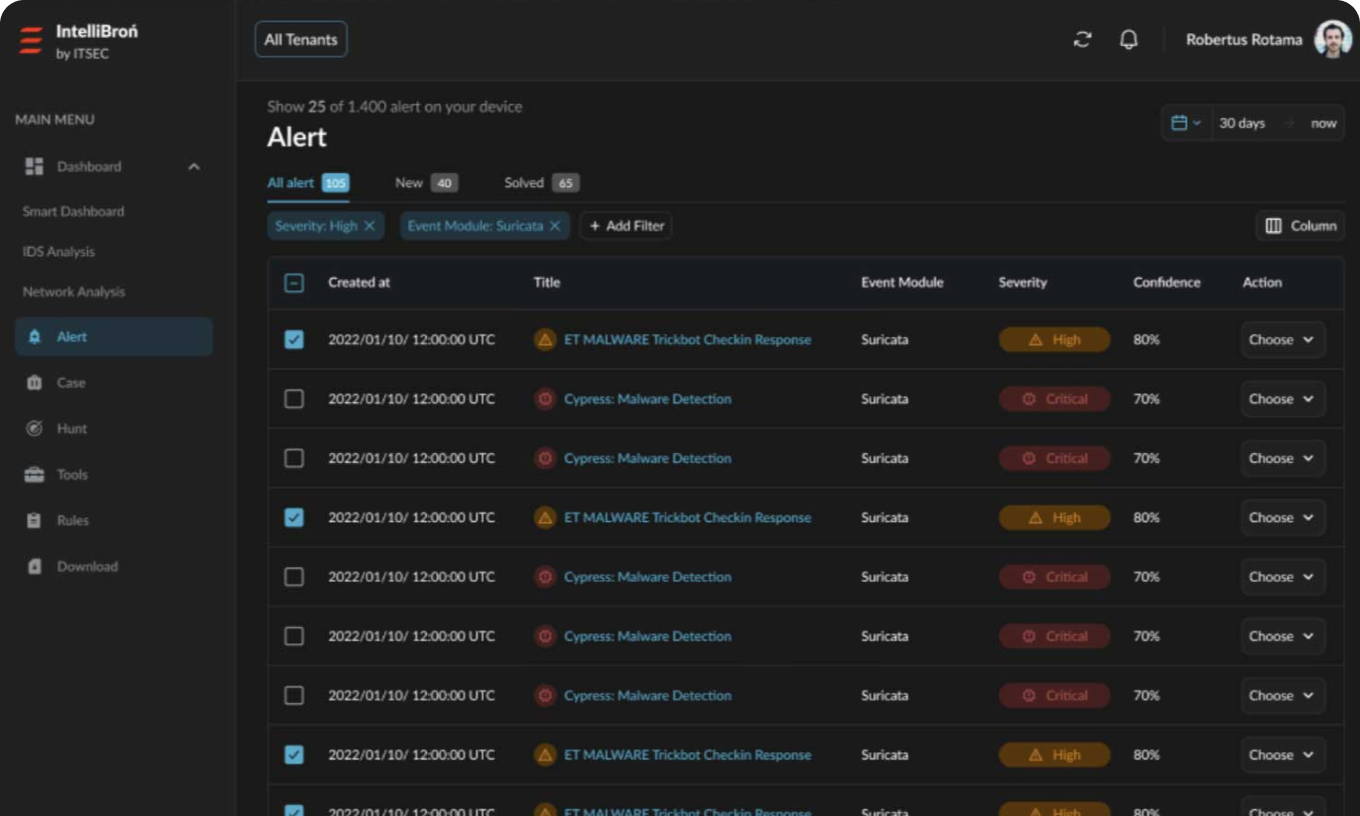Viewport: 1360px width, 816px height.
Task: Click the Case icon in sidebar
Action: point(34,382)
